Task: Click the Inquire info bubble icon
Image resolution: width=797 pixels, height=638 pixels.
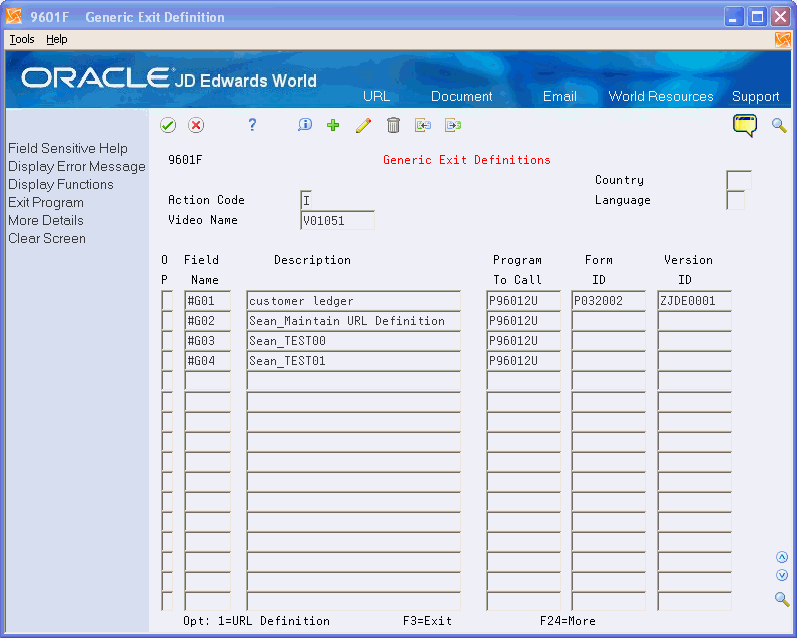Action: pyautogui.click(x=304, y=125)
